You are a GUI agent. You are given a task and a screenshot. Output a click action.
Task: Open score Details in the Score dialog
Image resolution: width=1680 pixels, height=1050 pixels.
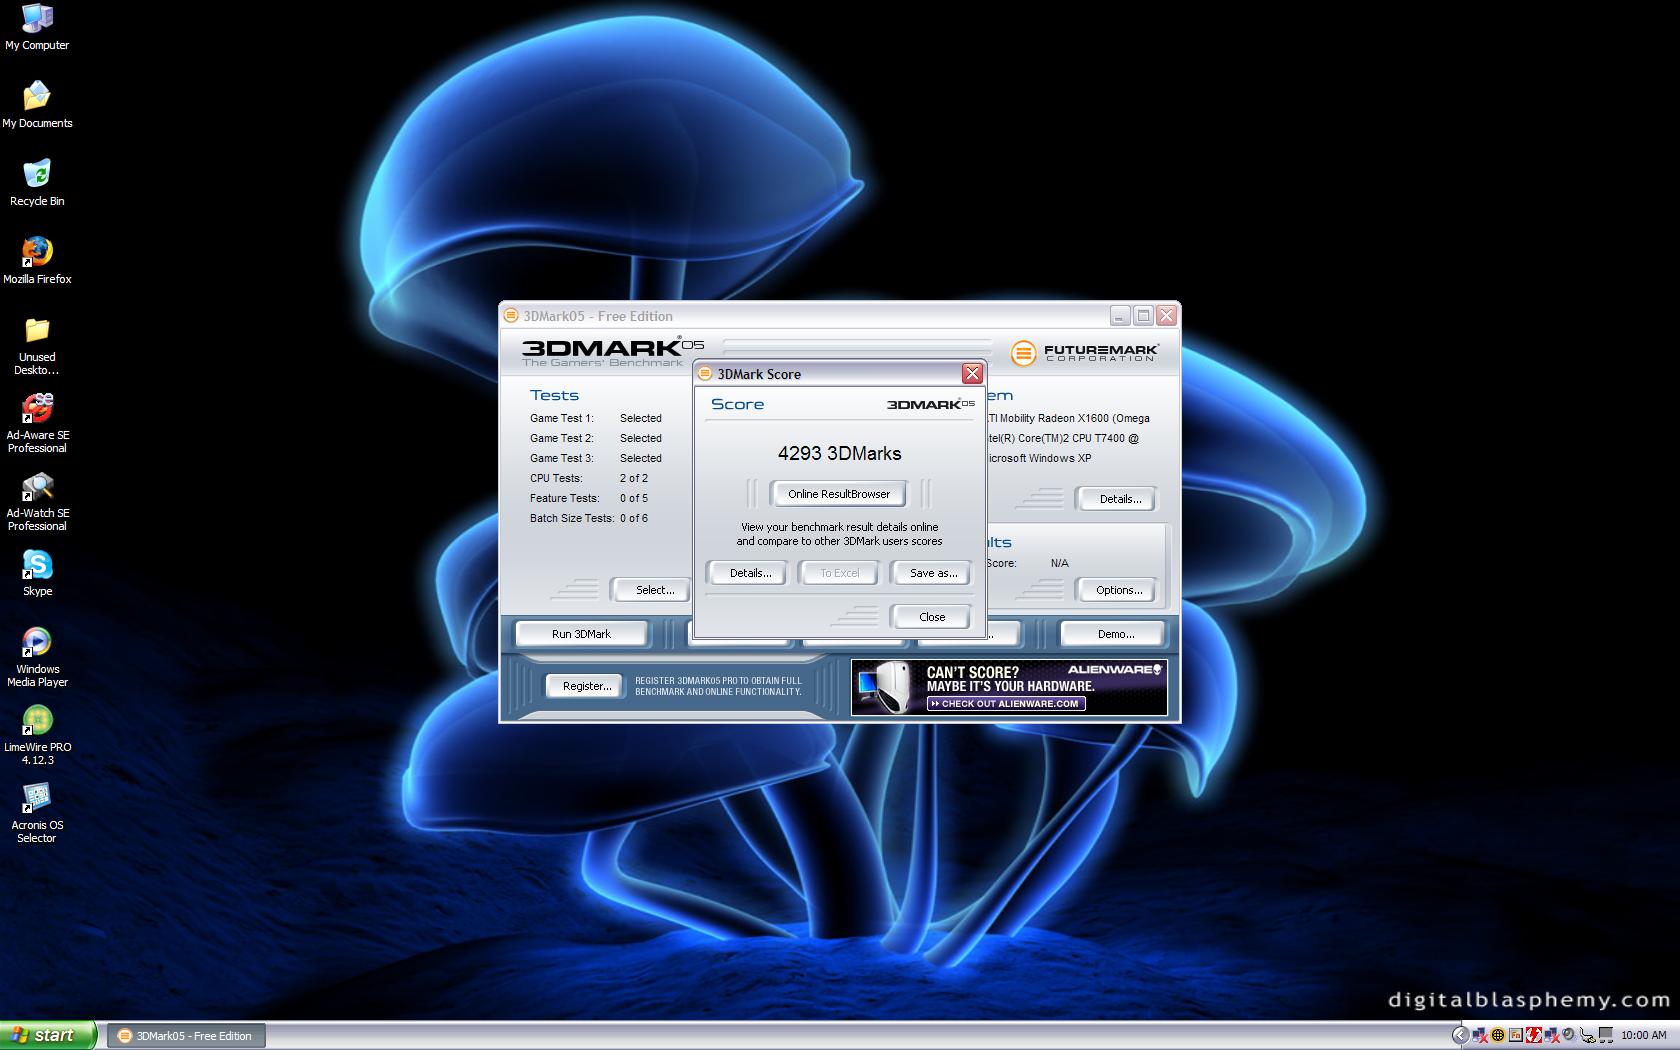[750, 573]
